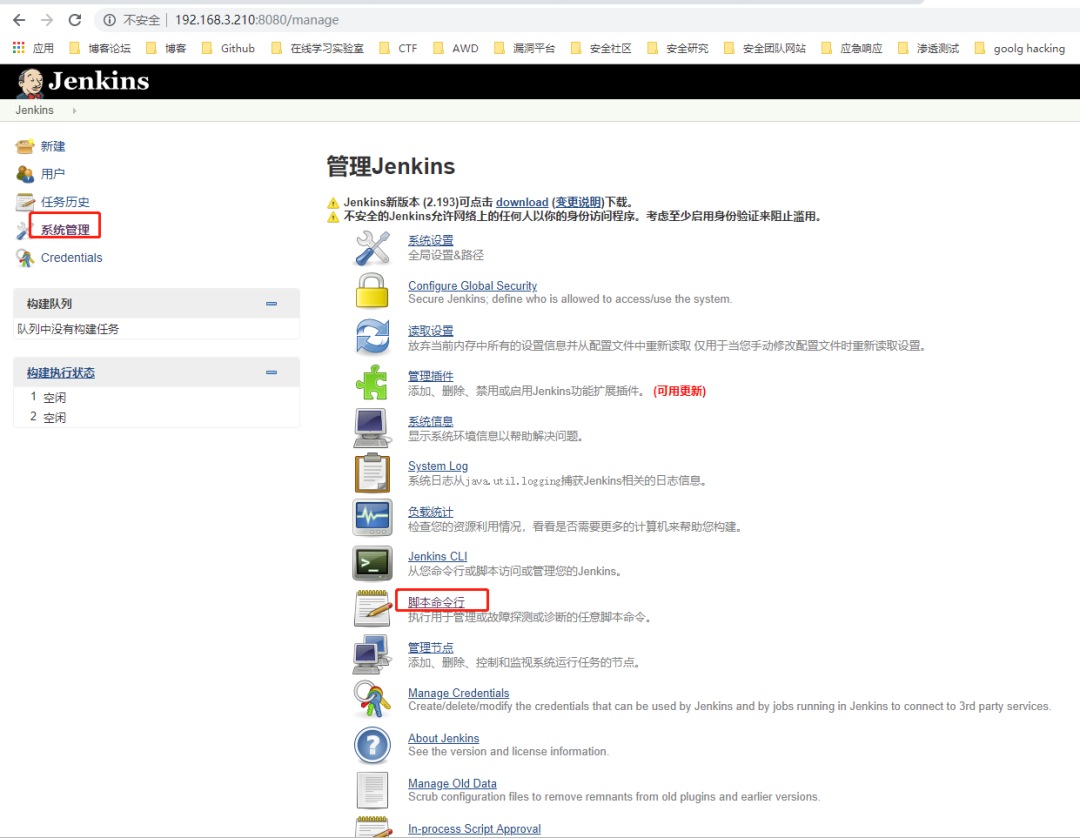Open 系统管理 in the sidebar

click(x=65, y=230)
